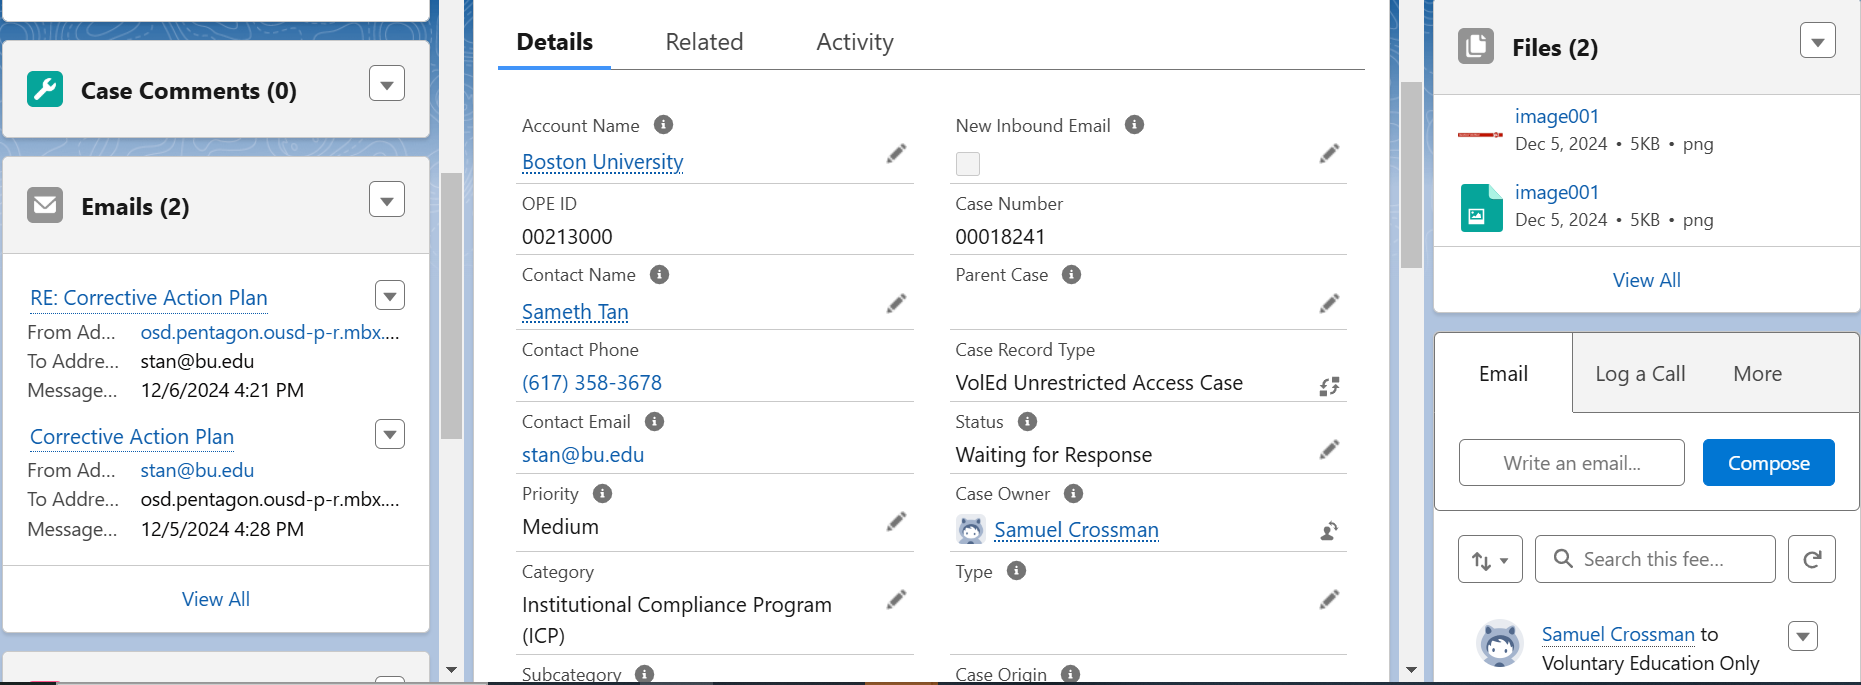The image size is (1861, 685).
Task: Click the Search this feed input field
Action: coord(1665,559)
